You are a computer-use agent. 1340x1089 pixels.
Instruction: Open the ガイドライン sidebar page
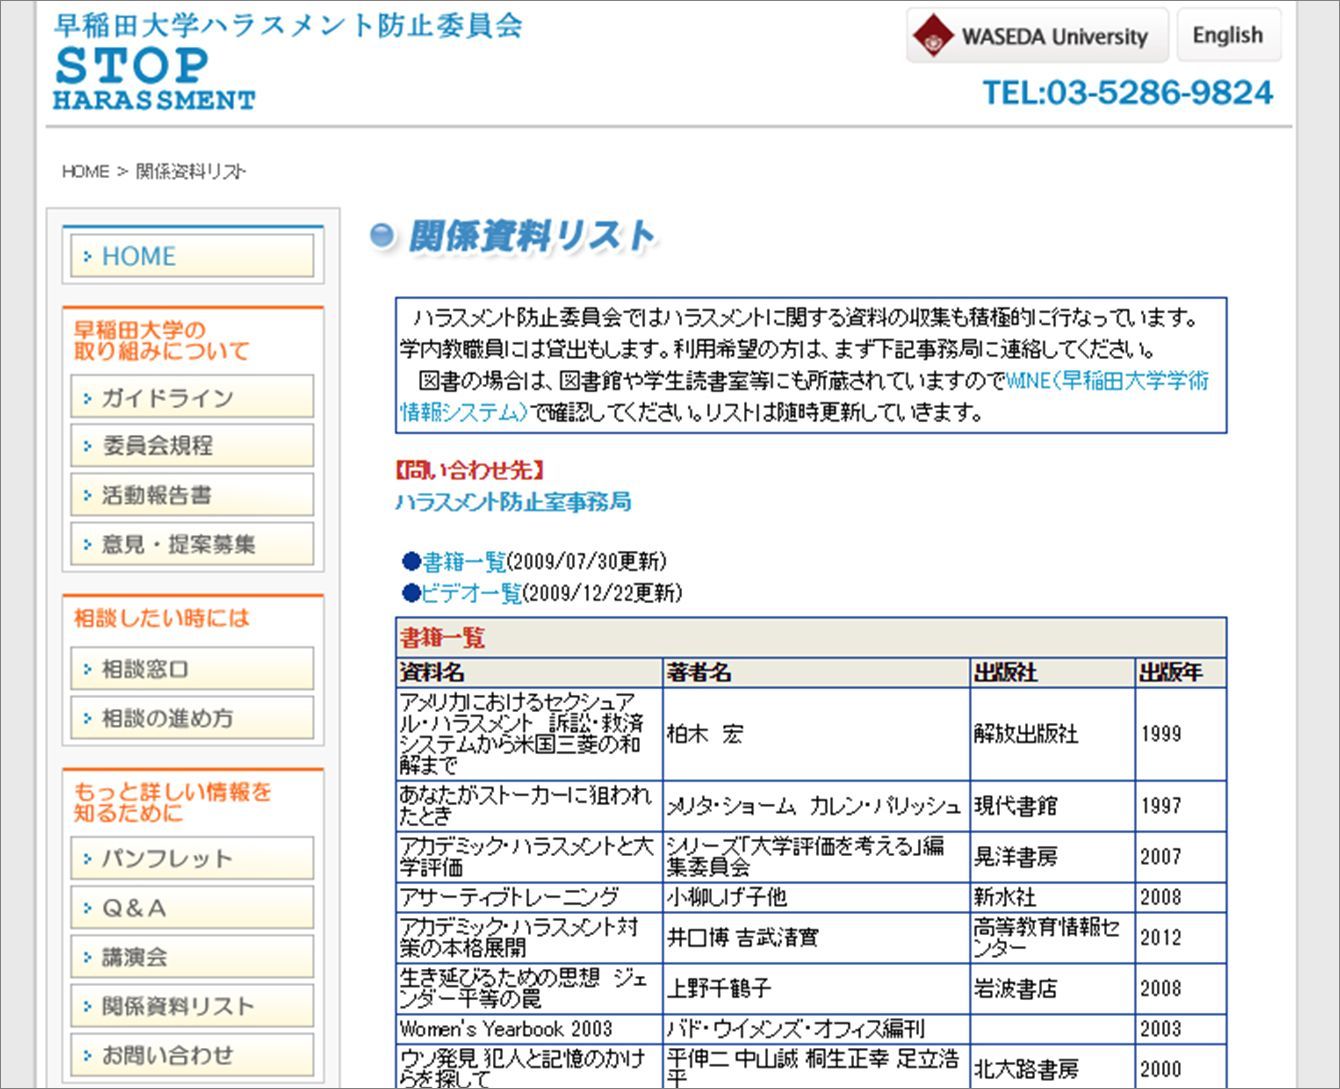[x=192, y=398]
